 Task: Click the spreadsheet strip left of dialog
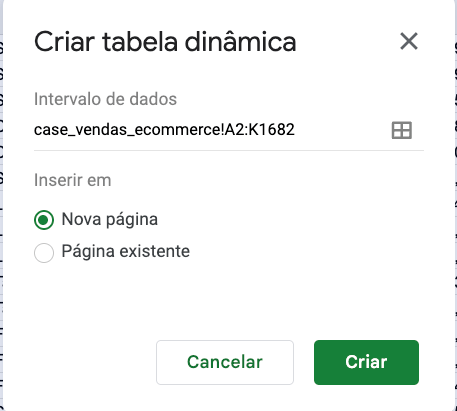[1, 205]
